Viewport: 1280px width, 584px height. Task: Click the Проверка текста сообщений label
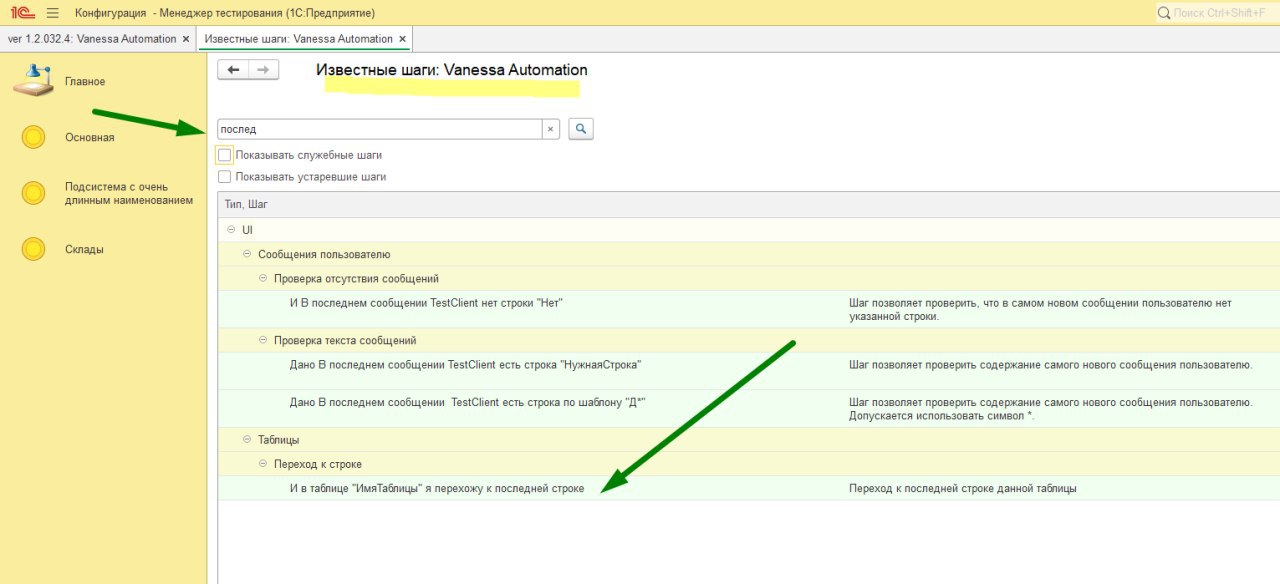click(345, 340)
